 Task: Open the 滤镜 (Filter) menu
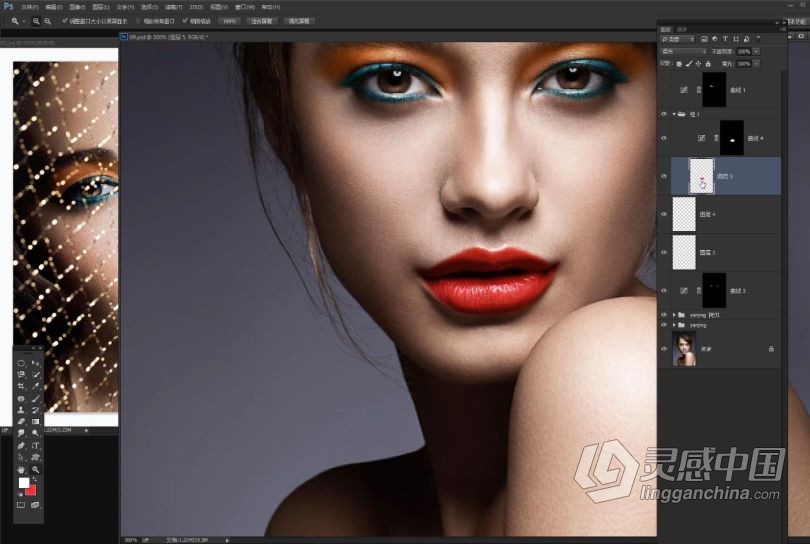(172, 7)
